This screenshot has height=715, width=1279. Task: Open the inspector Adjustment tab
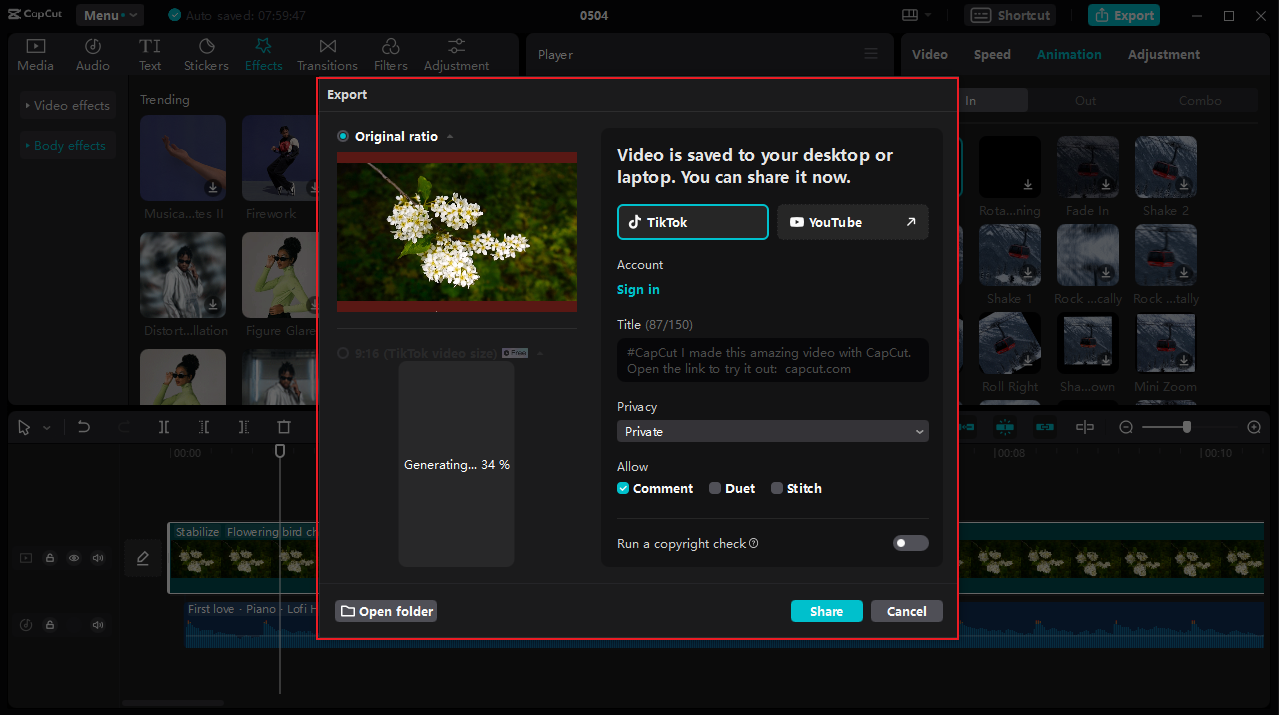click(1164, 54)
